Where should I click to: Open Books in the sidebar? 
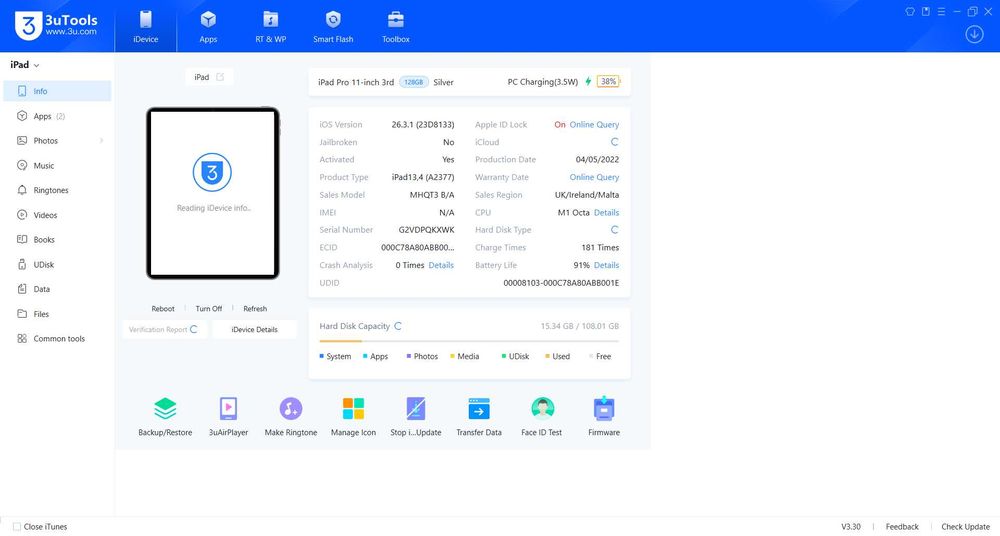[x=57, y=239]
